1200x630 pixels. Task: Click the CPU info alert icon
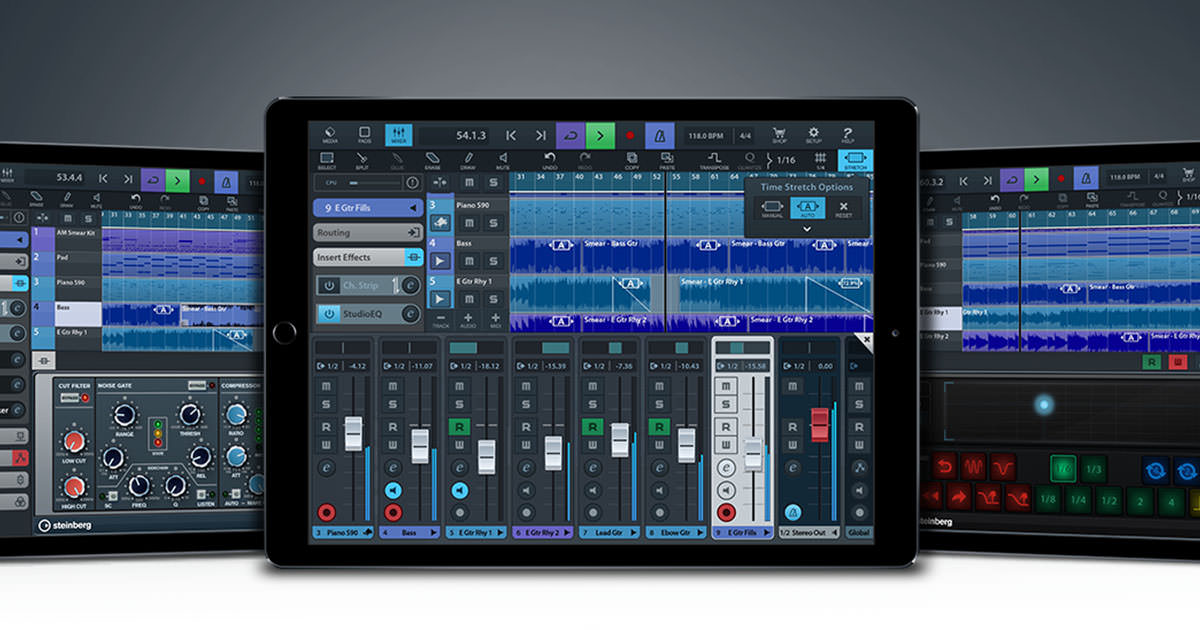tap(412, 183)
